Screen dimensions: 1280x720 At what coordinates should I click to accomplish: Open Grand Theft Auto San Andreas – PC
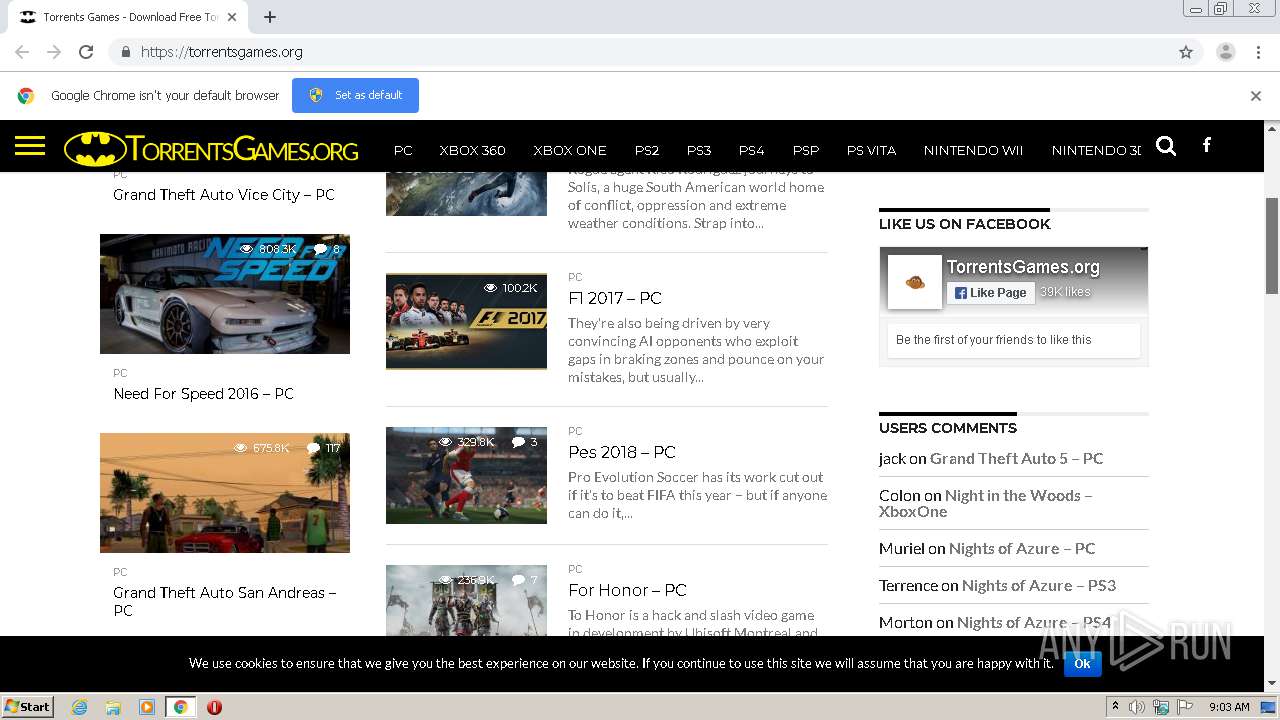(224, 601)
